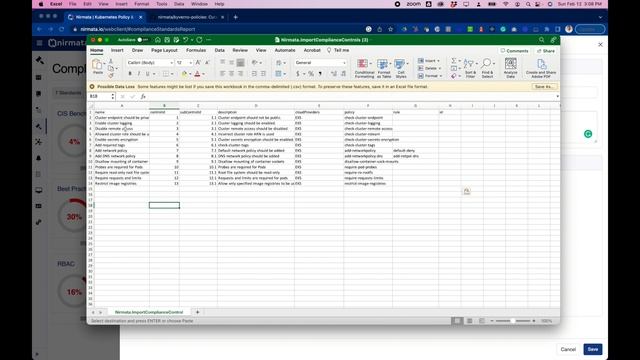Open the Data ribbon tab

click(220, 50)
